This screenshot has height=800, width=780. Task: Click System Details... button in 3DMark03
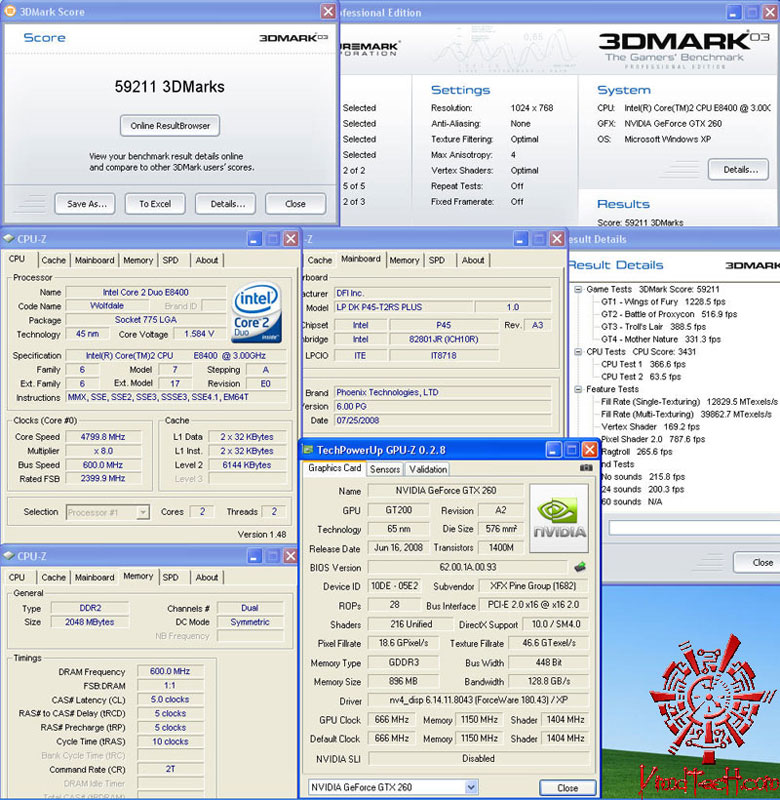738,169
